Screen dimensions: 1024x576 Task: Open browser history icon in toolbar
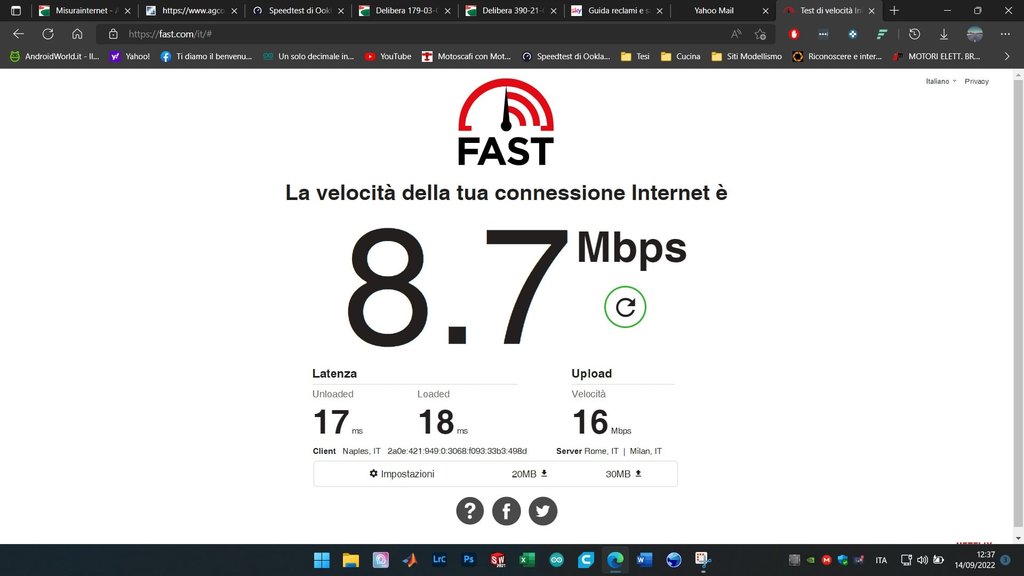(x=914, y=34)
